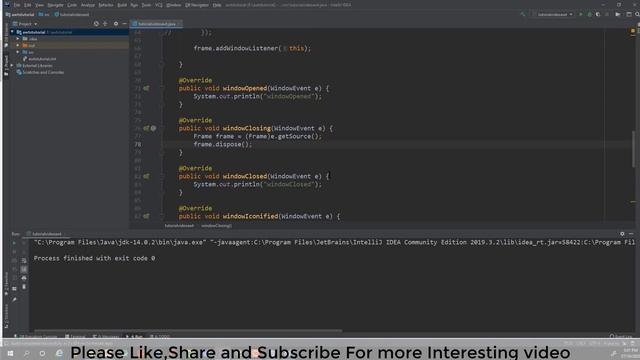Click print icon in Run console
This screenshot has height=360, width=640.
(x=24, y=278)
